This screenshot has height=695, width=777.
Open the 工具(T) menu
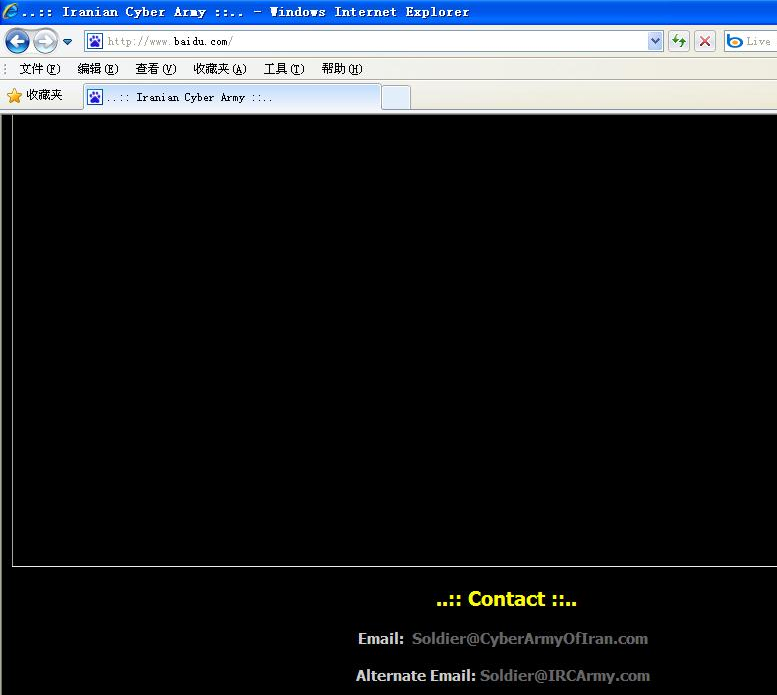coord(284,69)
